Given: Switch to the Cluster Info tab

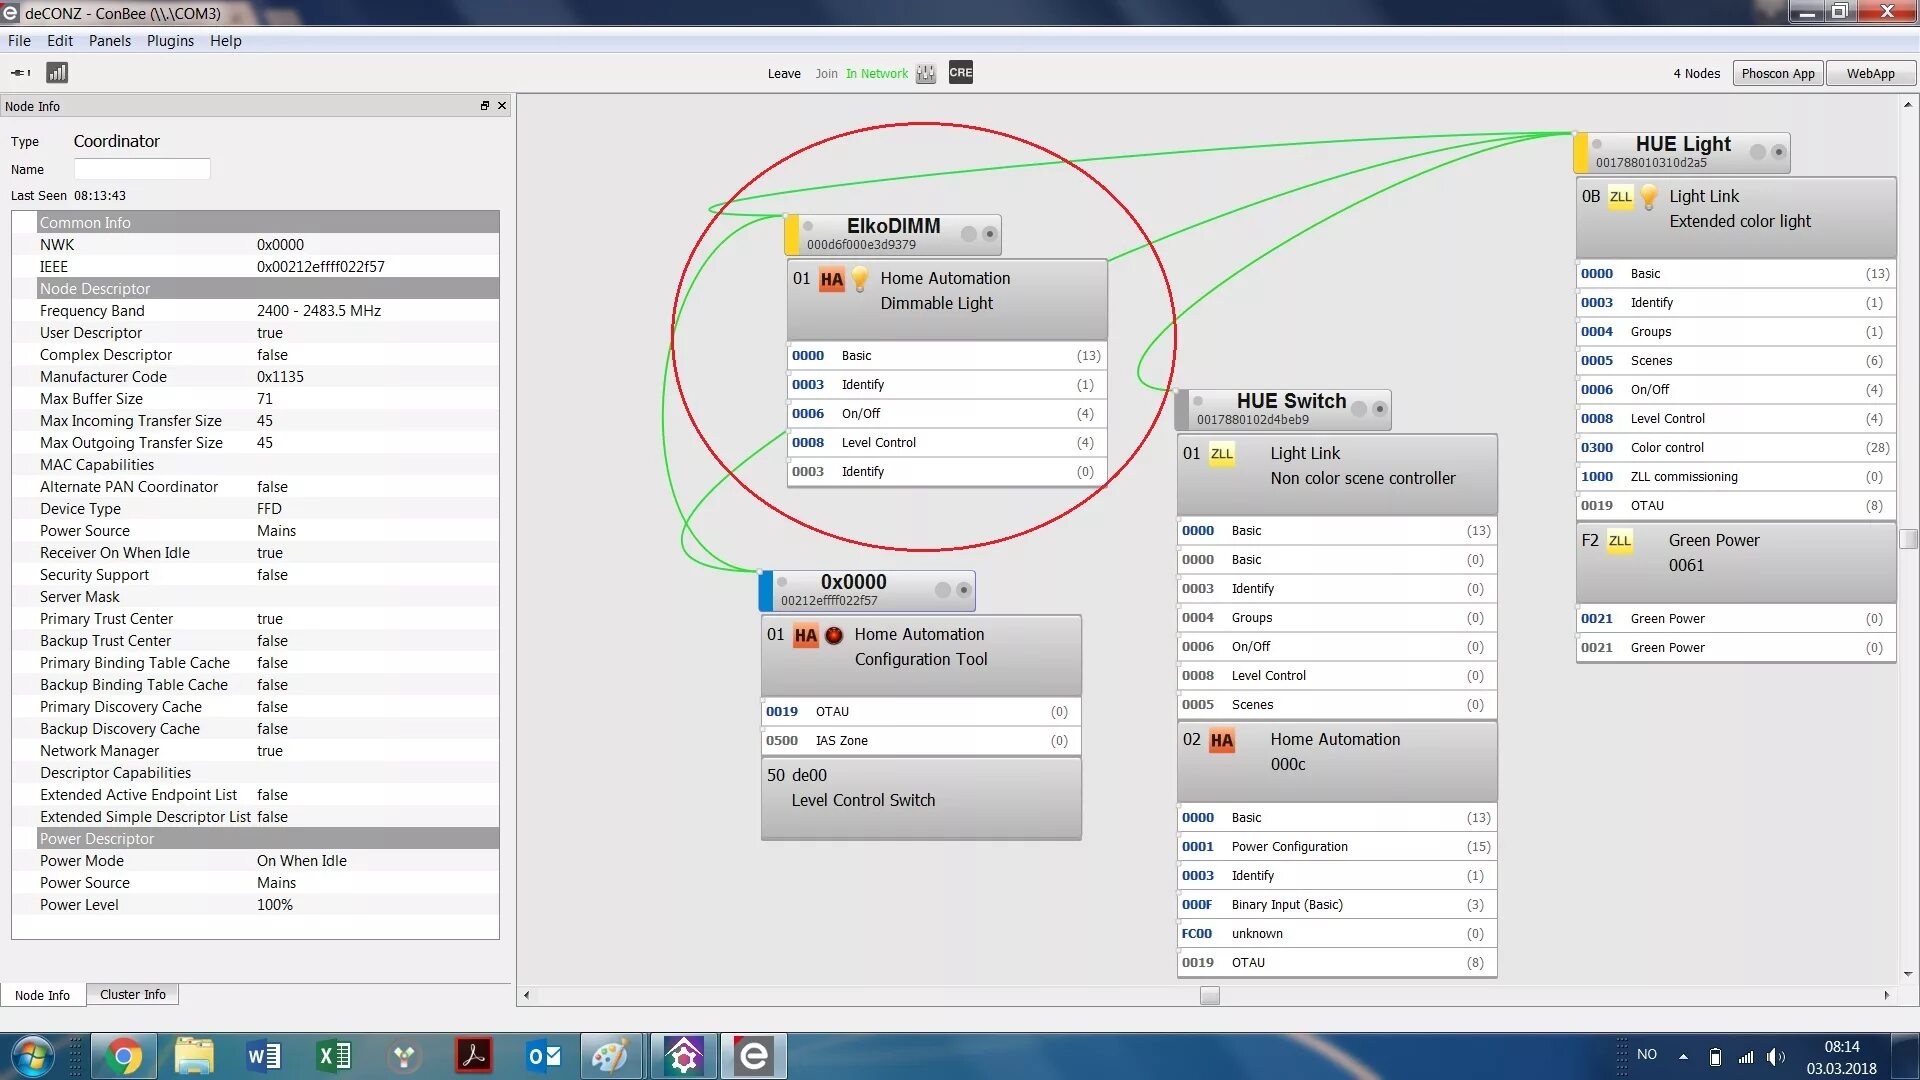Looking at the screenshot, I should point(132,995).
